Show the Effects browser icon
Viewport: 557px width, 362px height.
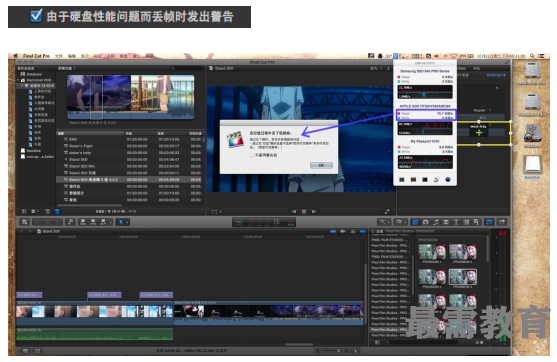tap(415, 222)
